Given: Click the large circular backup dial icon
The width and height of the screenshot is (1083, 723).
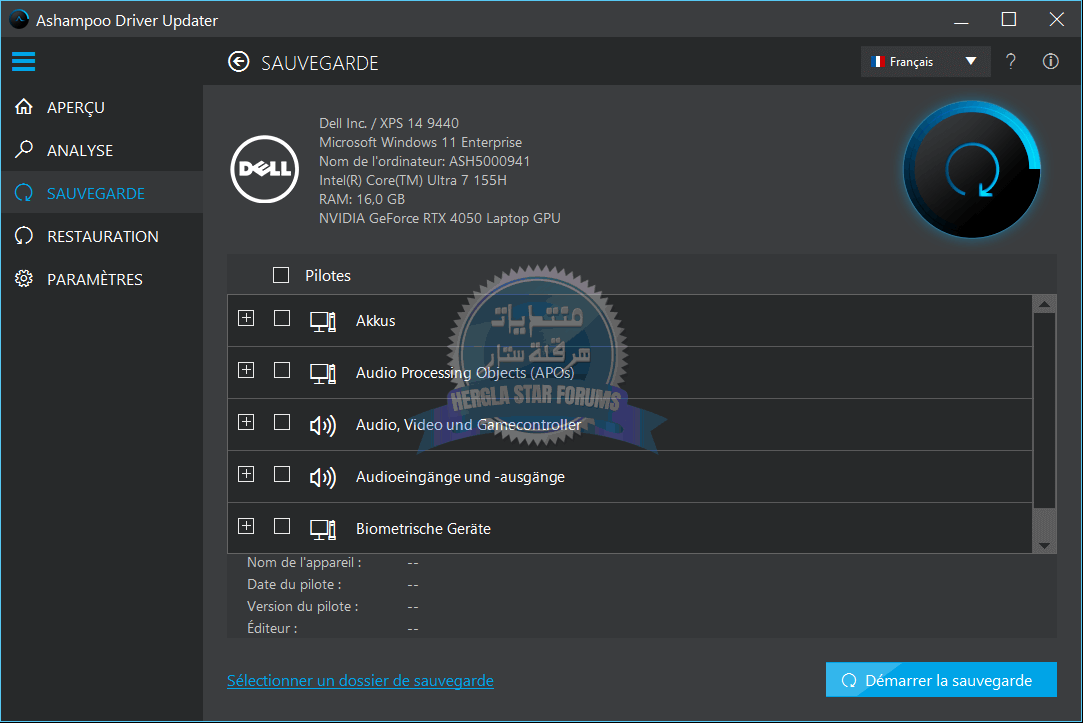Looking at the screenshot, I should pos(971,169).
